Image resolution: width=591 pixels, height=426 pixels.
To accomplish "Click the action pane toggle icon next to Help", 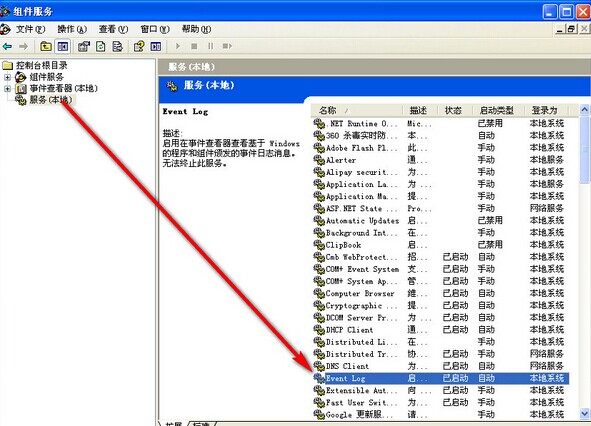I will [156, 46].
